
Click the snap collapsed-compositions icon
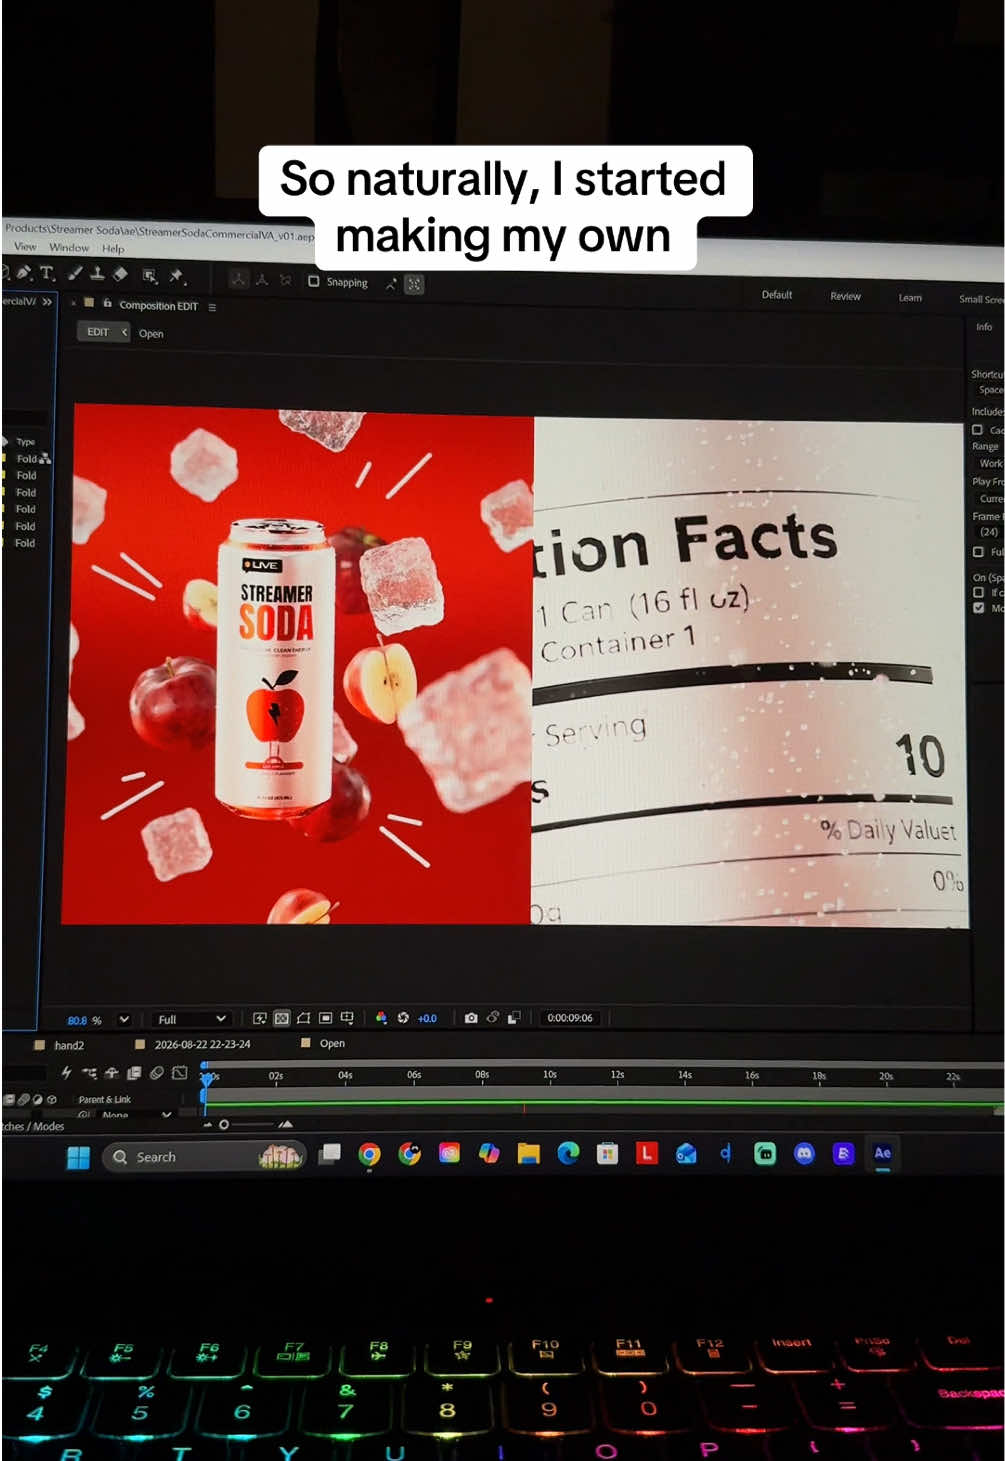point(414,285)
